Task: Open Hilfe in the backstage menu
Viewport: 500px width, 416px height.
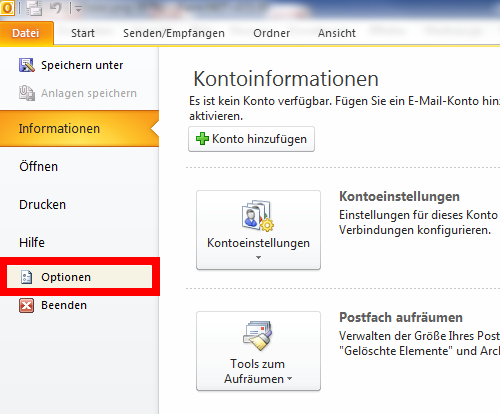Action: click(x=32, y=242)
